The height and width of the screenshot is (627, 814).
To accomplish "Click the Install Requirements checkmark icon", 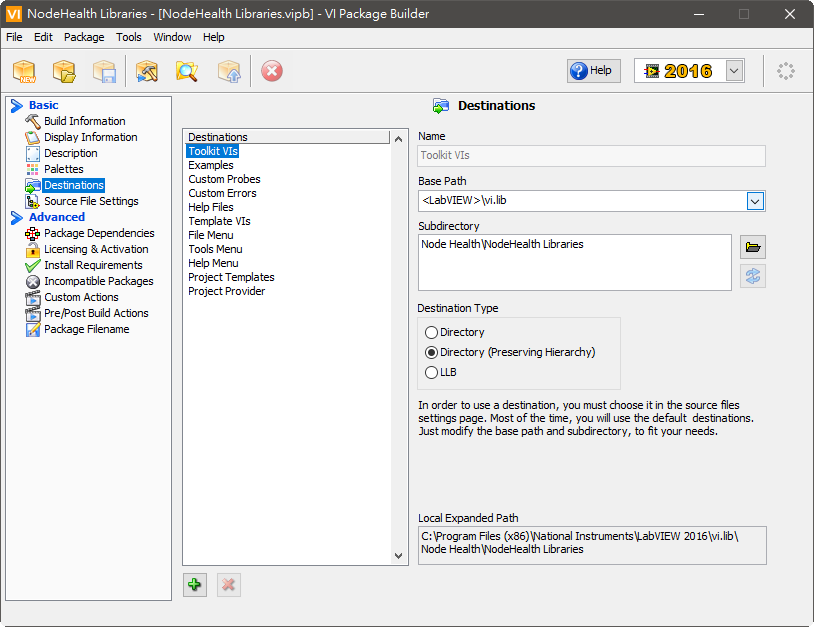I will tap(33, 266).
